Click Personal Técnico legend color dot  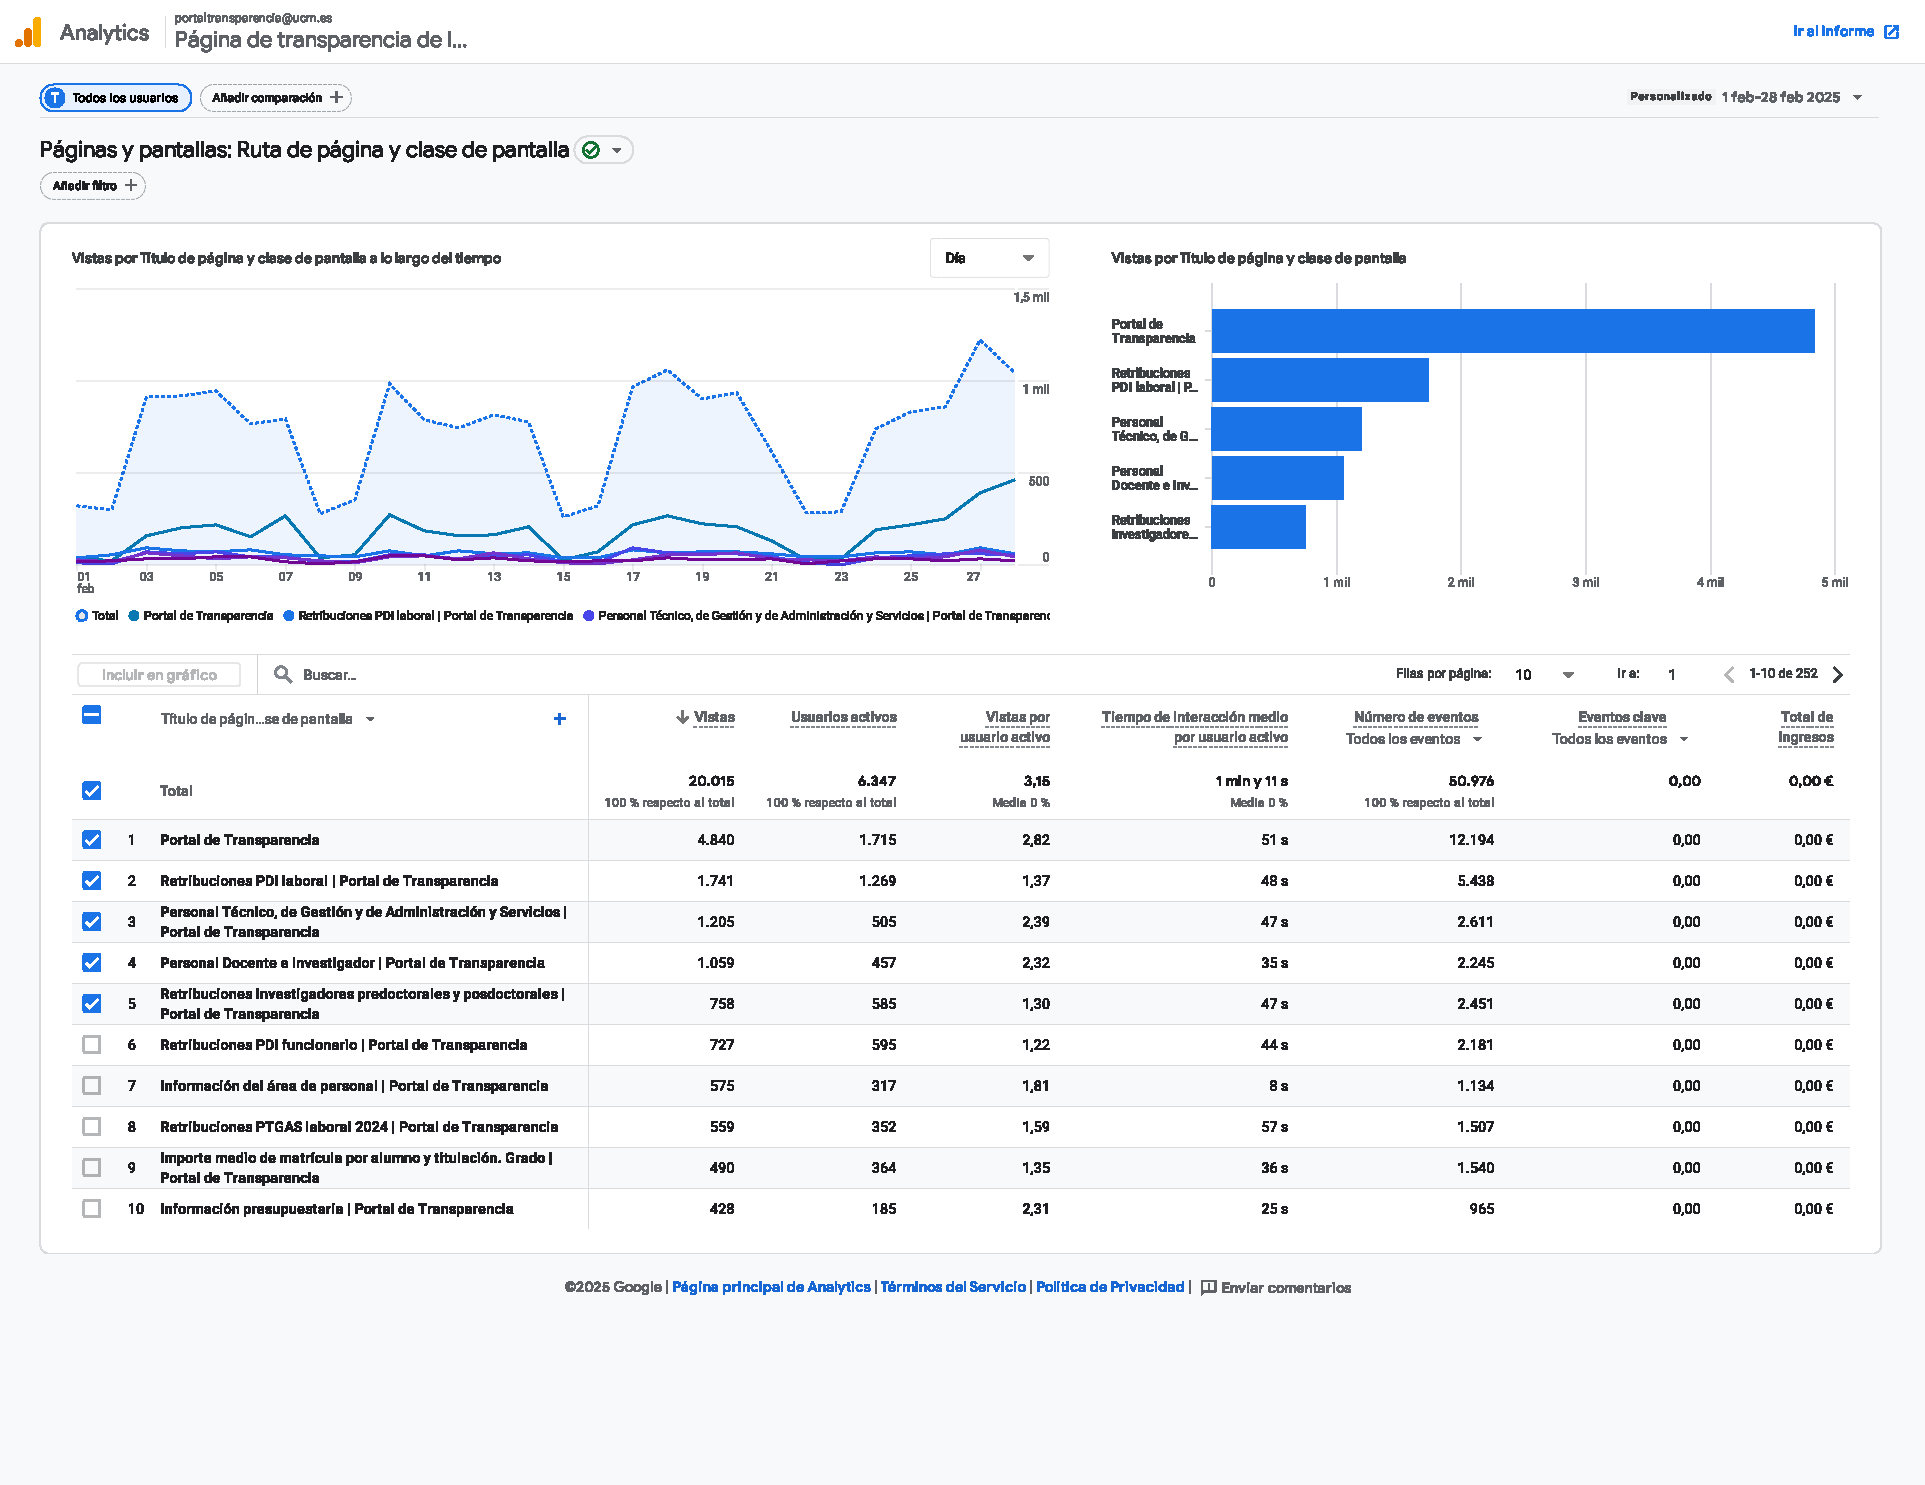(x=588, y=616)
